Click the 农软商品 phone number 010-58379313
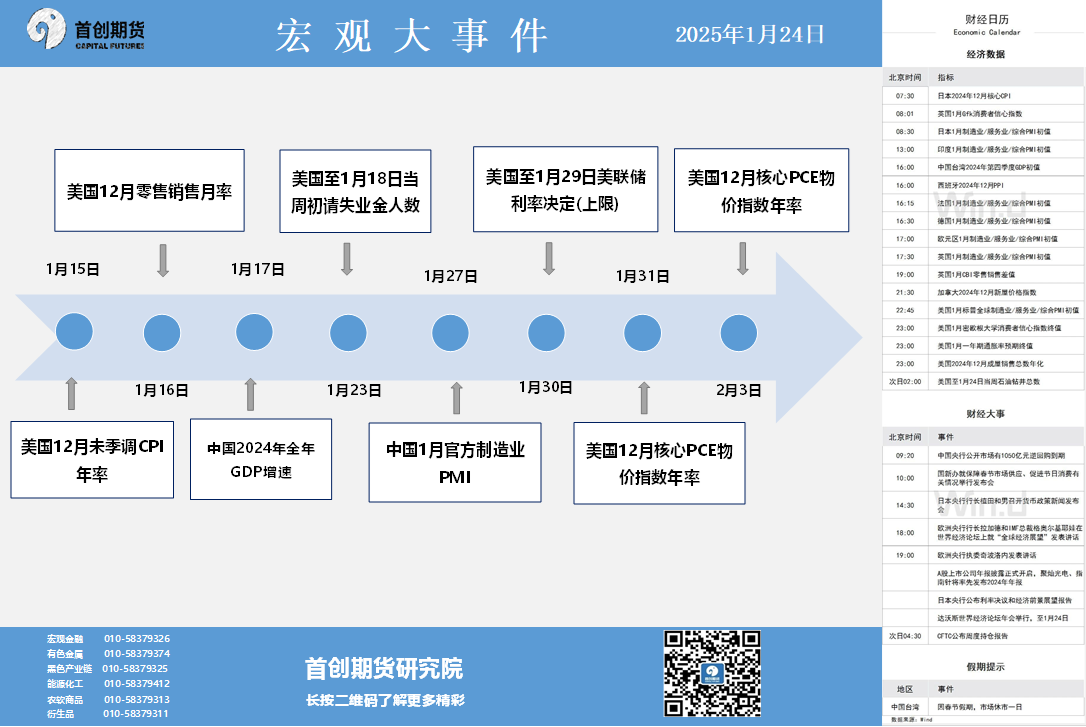This screenshot has height=727, width=1086. coord(137,700)
